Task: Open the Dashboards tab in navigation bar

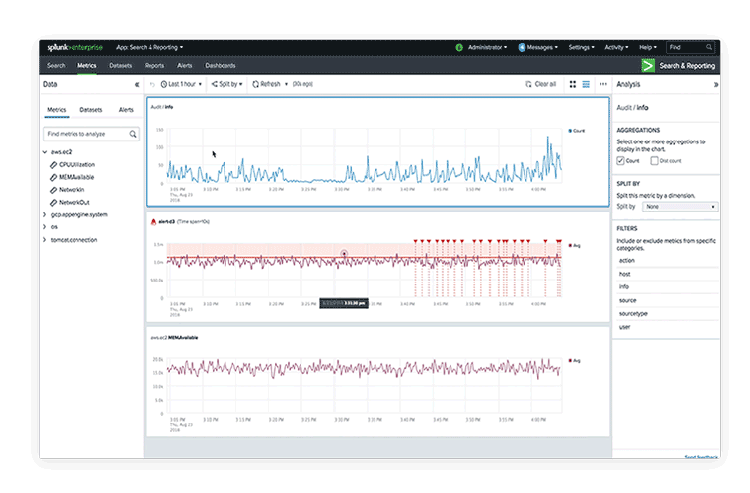Action: click(x=221, y=65)
